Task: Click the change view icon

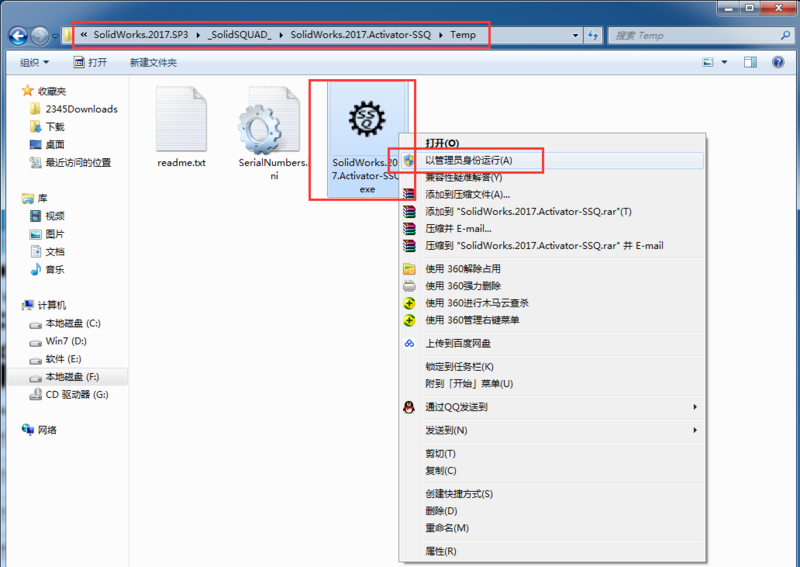Action: coord(708,62)
